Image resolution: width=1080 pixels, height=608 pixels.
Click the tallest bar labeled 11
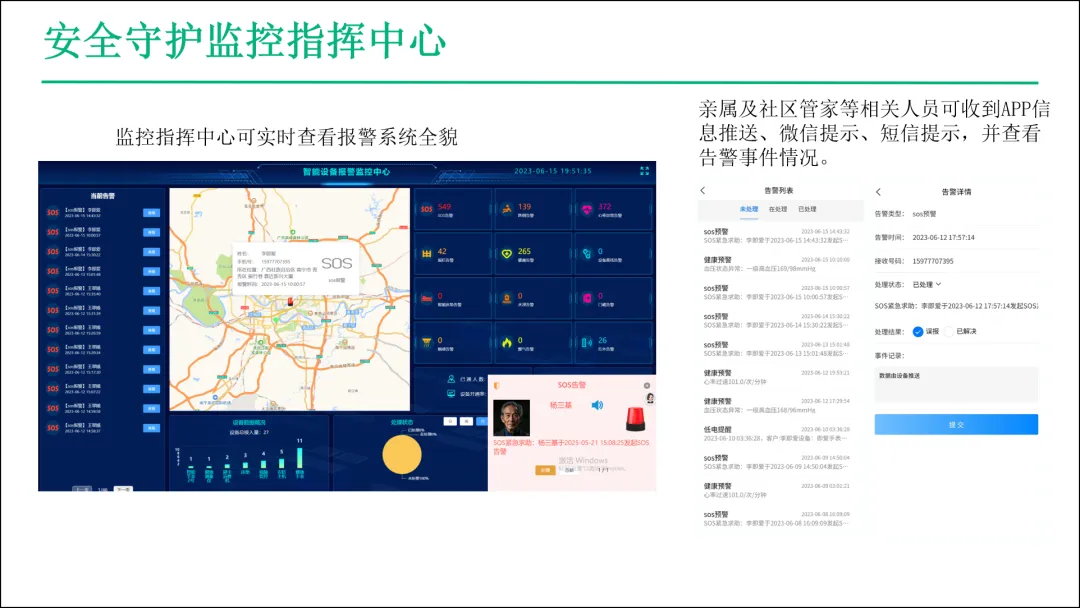point(300,458)
